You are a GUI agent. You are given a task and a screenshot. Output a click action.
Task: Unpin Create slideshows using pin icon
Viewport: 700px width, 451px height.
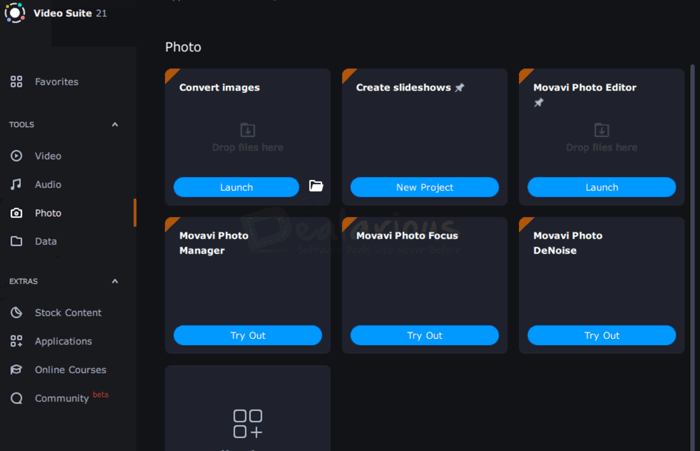459,88
